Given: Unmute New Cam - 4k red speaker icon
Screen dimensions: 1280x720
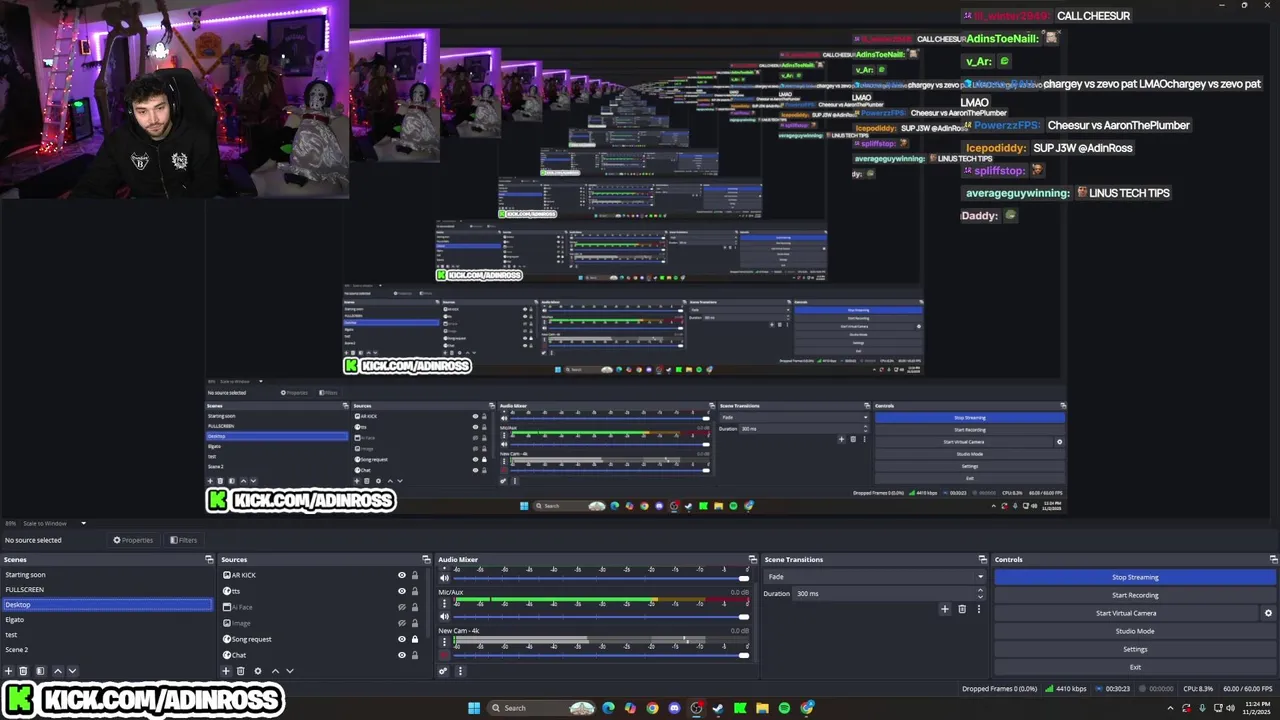Looking at the screenshot, I should click(x=444, y=655).
